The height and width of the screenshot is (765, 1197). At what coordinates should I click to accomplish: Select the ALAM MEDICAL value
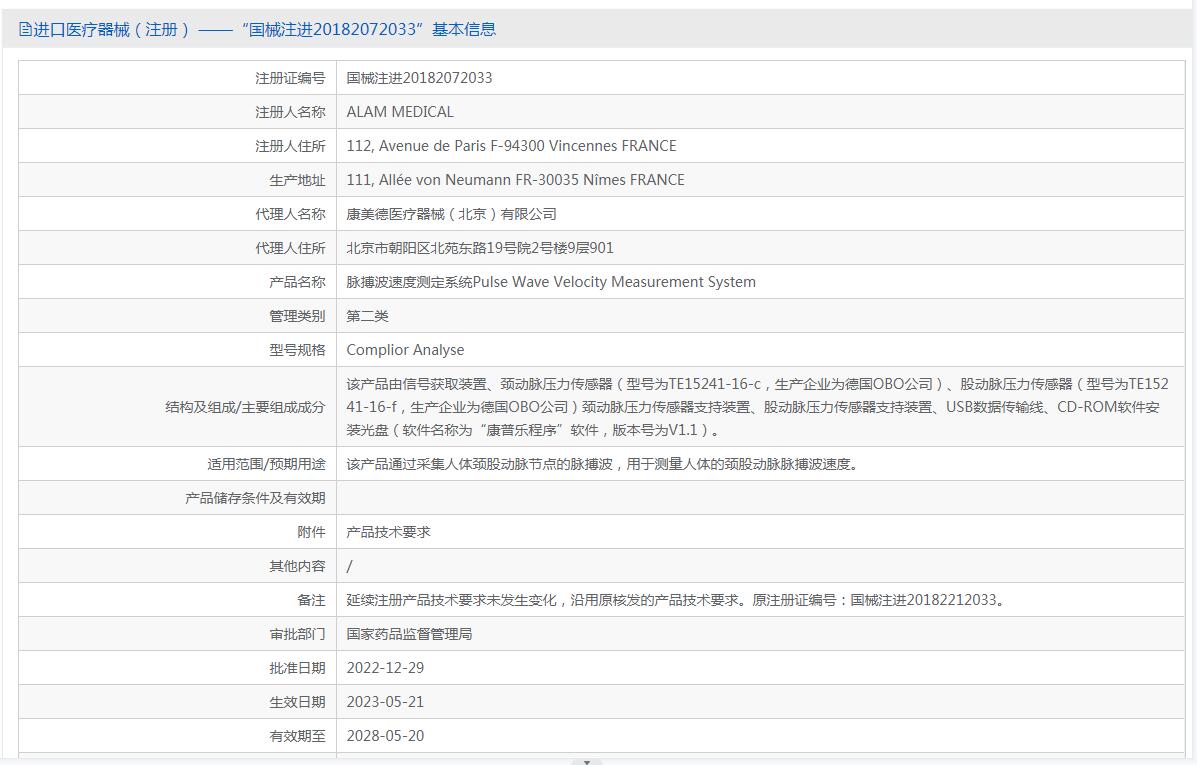(400, 112)
